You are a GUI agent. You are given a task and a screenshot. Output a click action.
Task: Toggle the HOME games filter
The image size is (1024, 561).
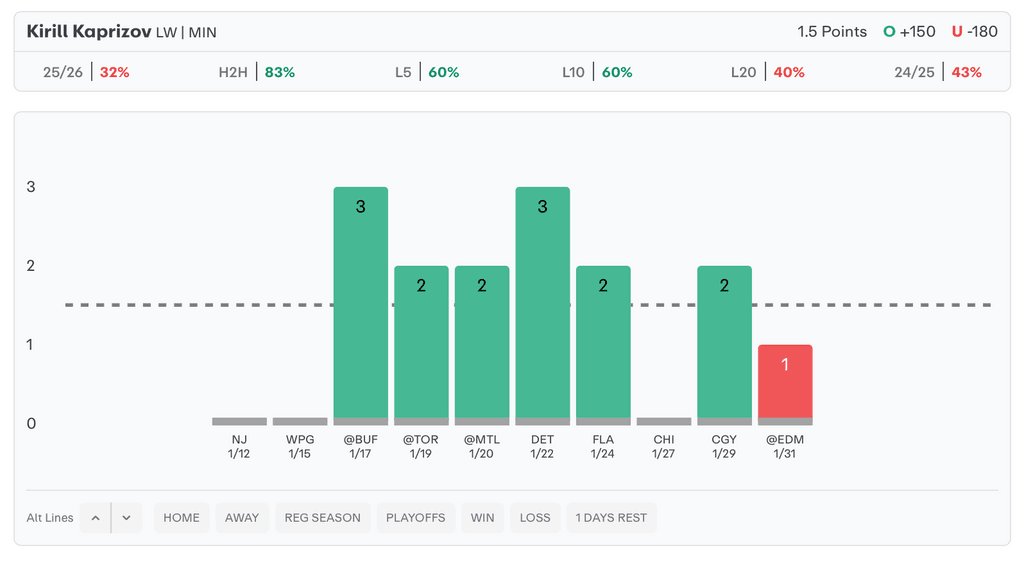coord(181,518)
